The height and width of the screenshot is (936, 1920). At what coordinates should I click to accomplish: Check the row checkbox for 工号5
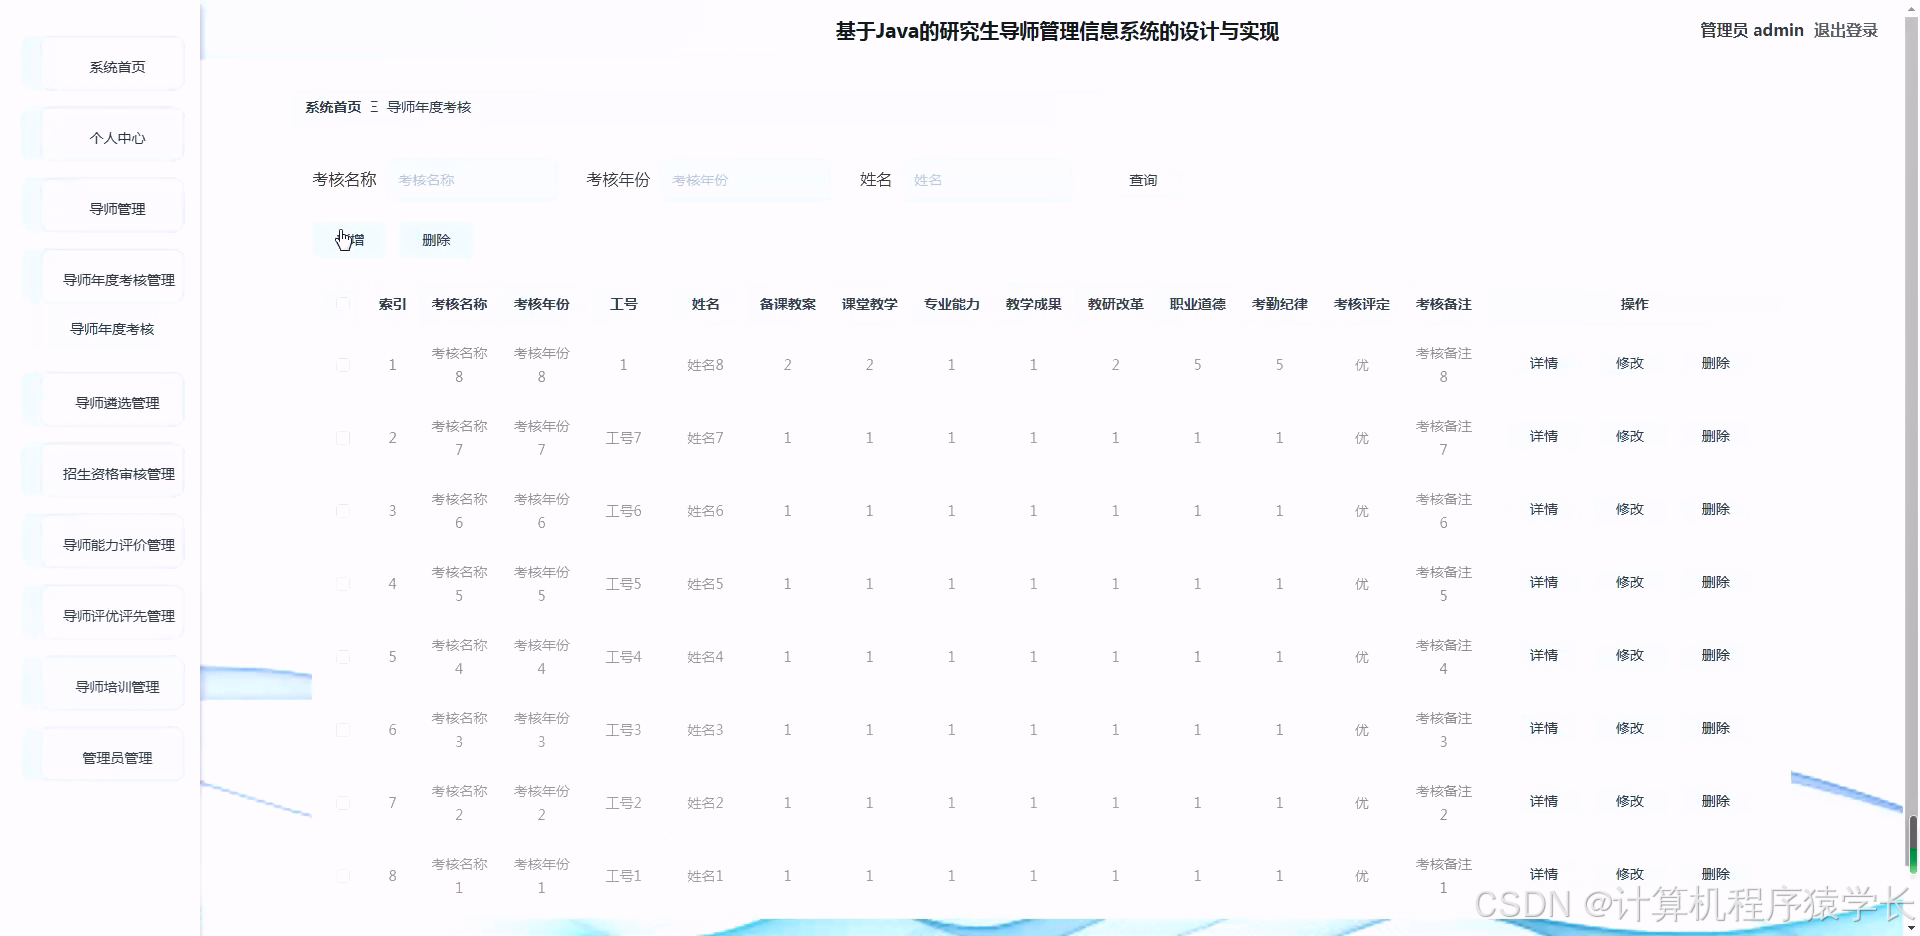(x=344, y=584)
